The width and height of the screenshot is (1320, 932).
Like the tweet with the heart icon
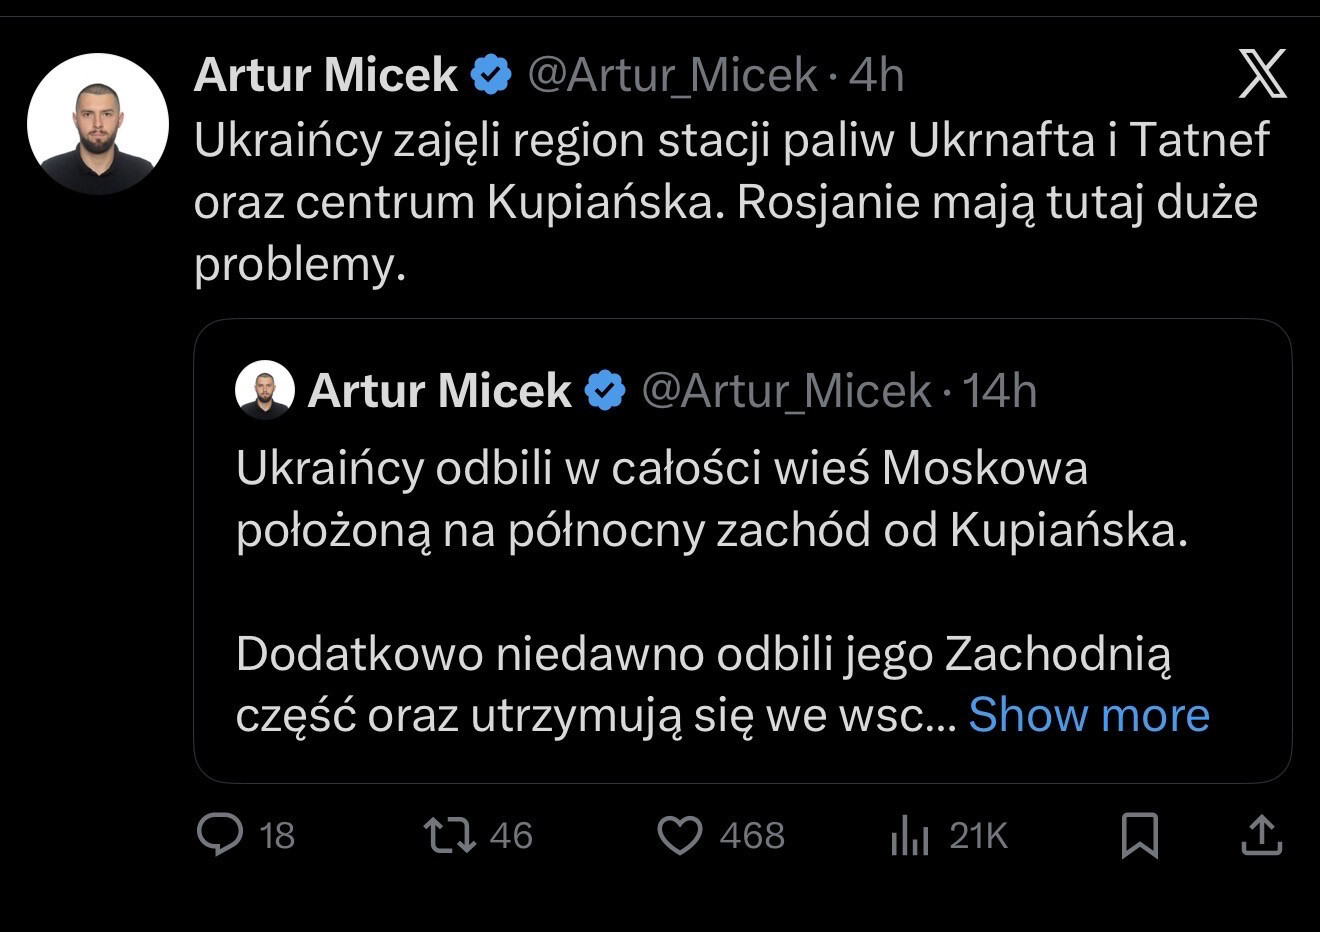point(680,835)
